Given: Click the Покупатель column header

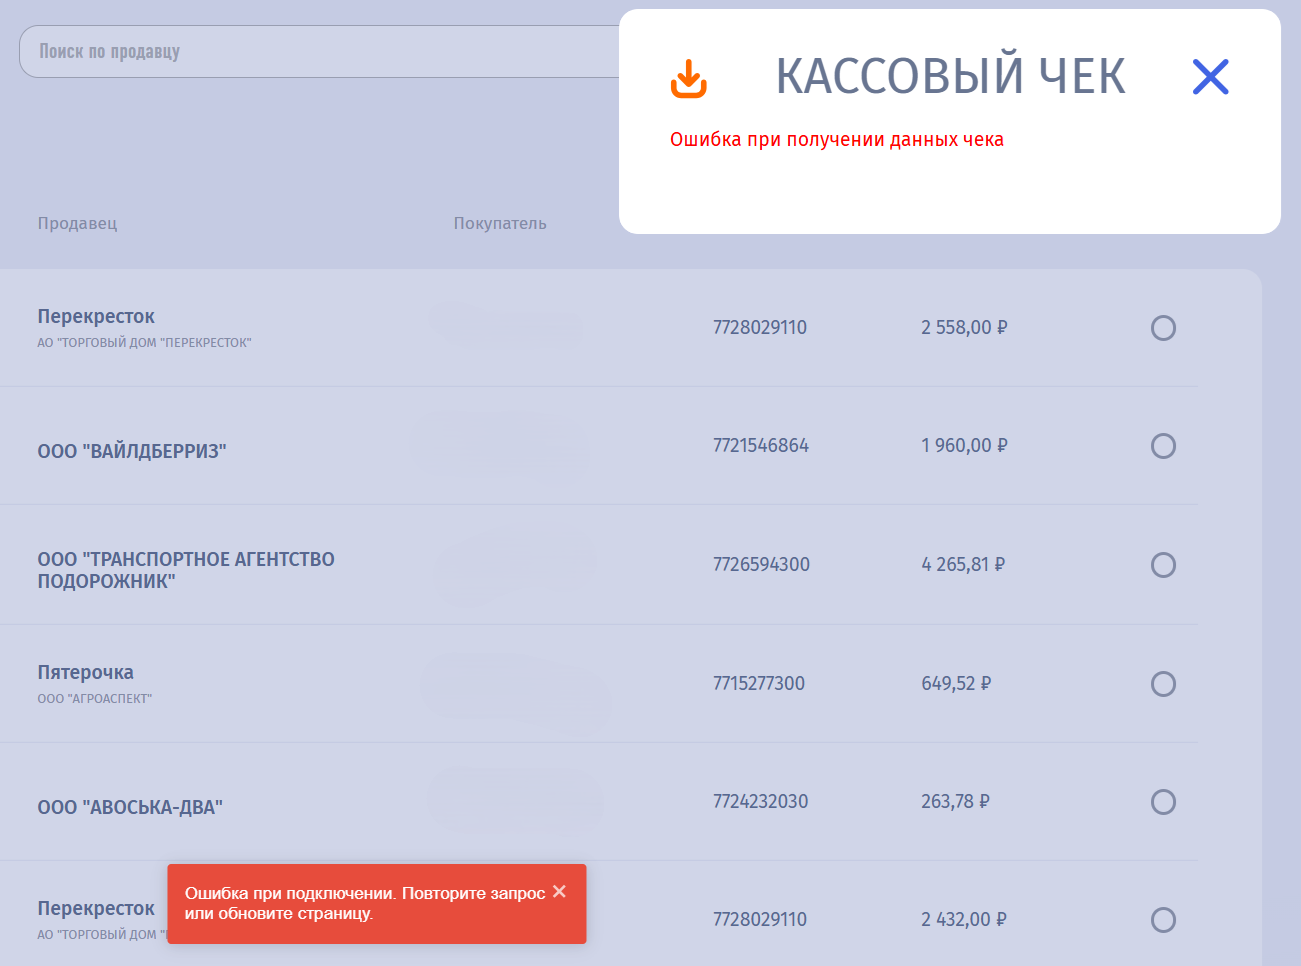Looking at the screenshot, I should (500, 223).
